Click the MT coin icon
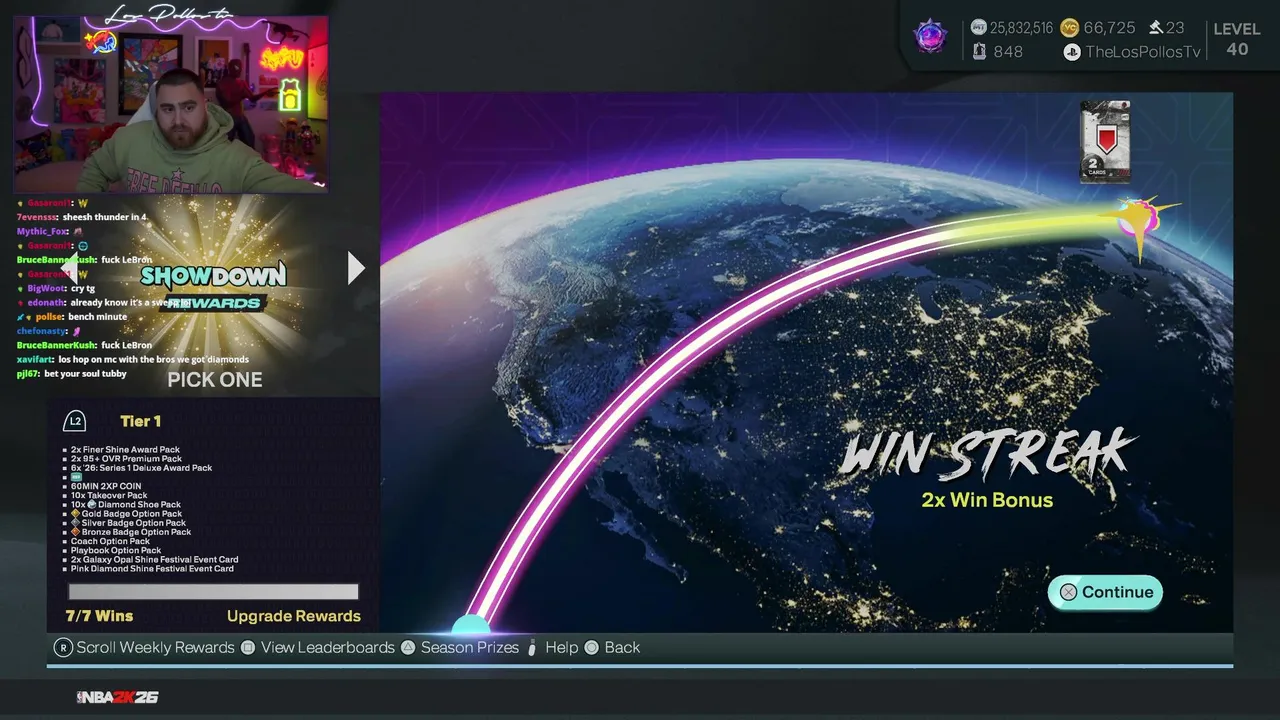Screen dimensions: 1280x720 979,28
